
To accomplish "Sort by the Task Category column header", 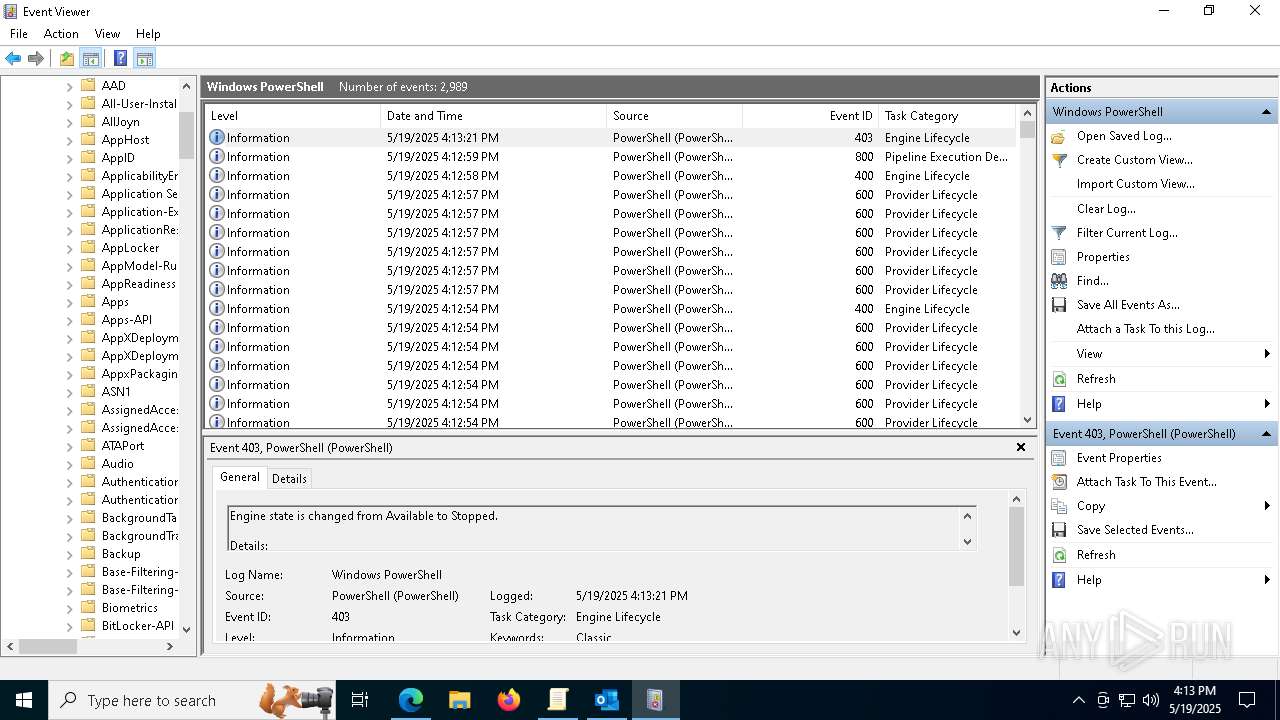I will (947, 116).
